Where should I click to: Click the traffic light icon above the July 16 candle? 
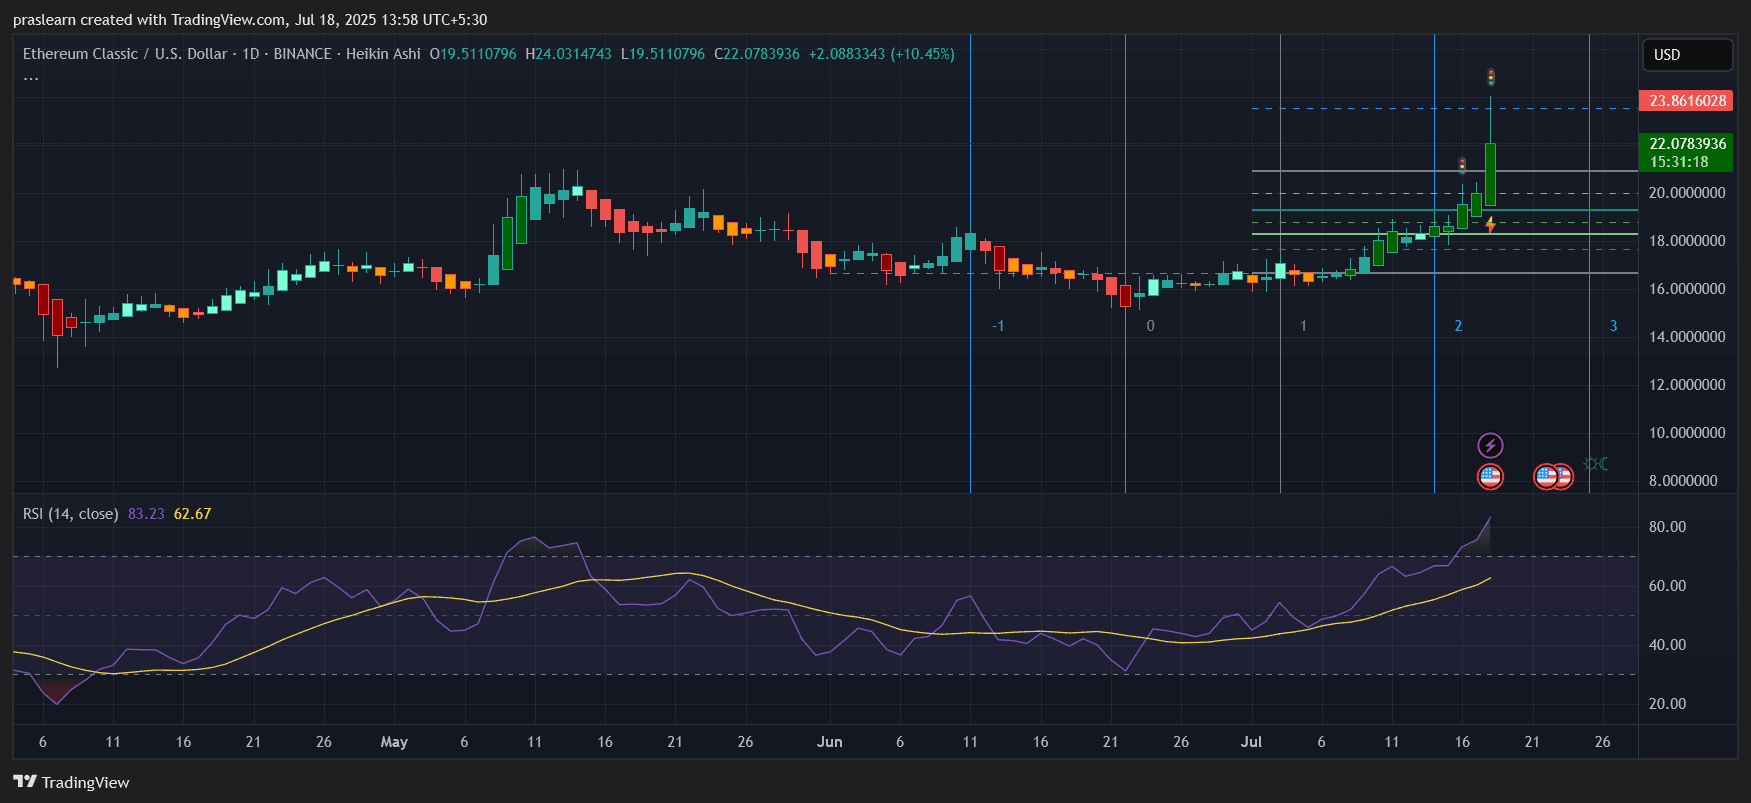point(1462,165)
